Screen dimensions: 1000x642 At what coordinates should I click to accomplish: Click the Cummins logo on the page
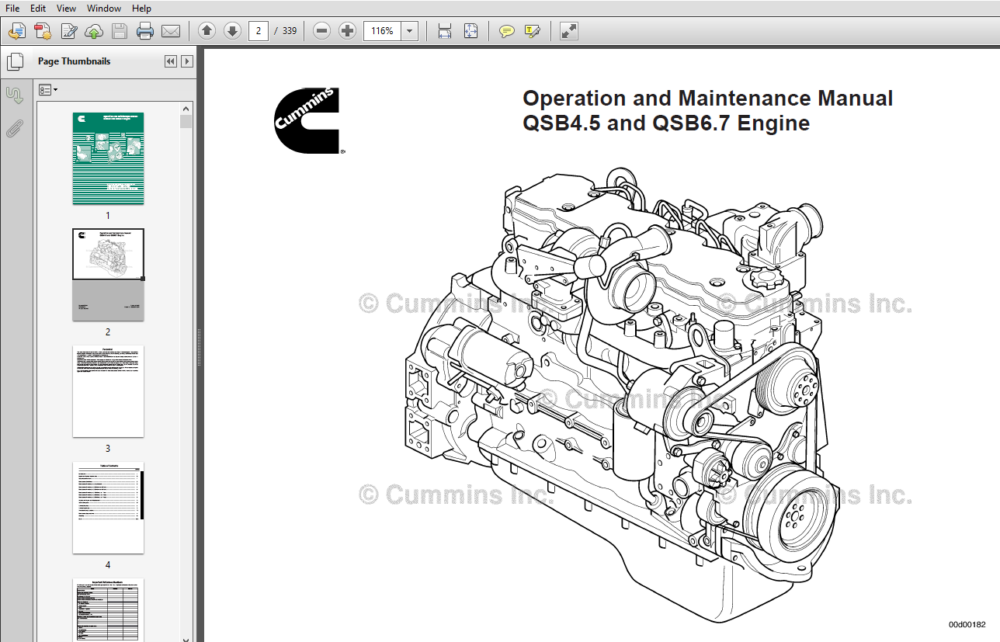[309, 120]
